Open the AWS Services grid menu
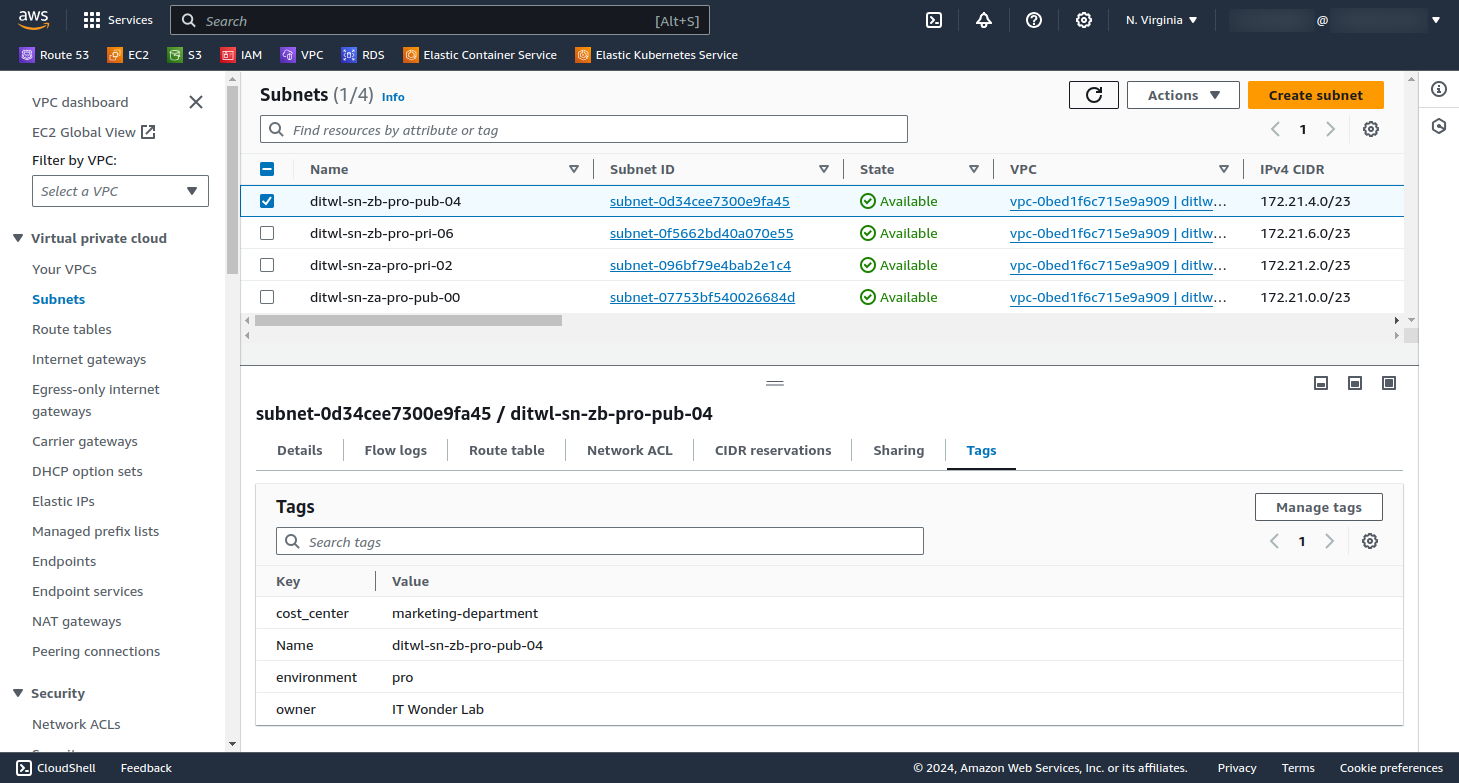This screenshot has height=783, width=1459. tap(118, 20)
